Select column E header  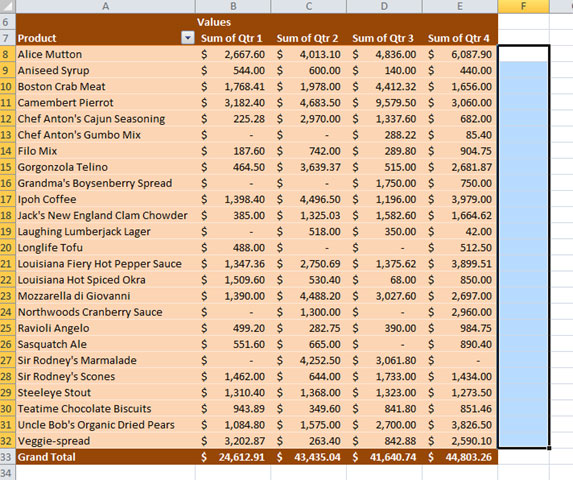click(460, 6)
